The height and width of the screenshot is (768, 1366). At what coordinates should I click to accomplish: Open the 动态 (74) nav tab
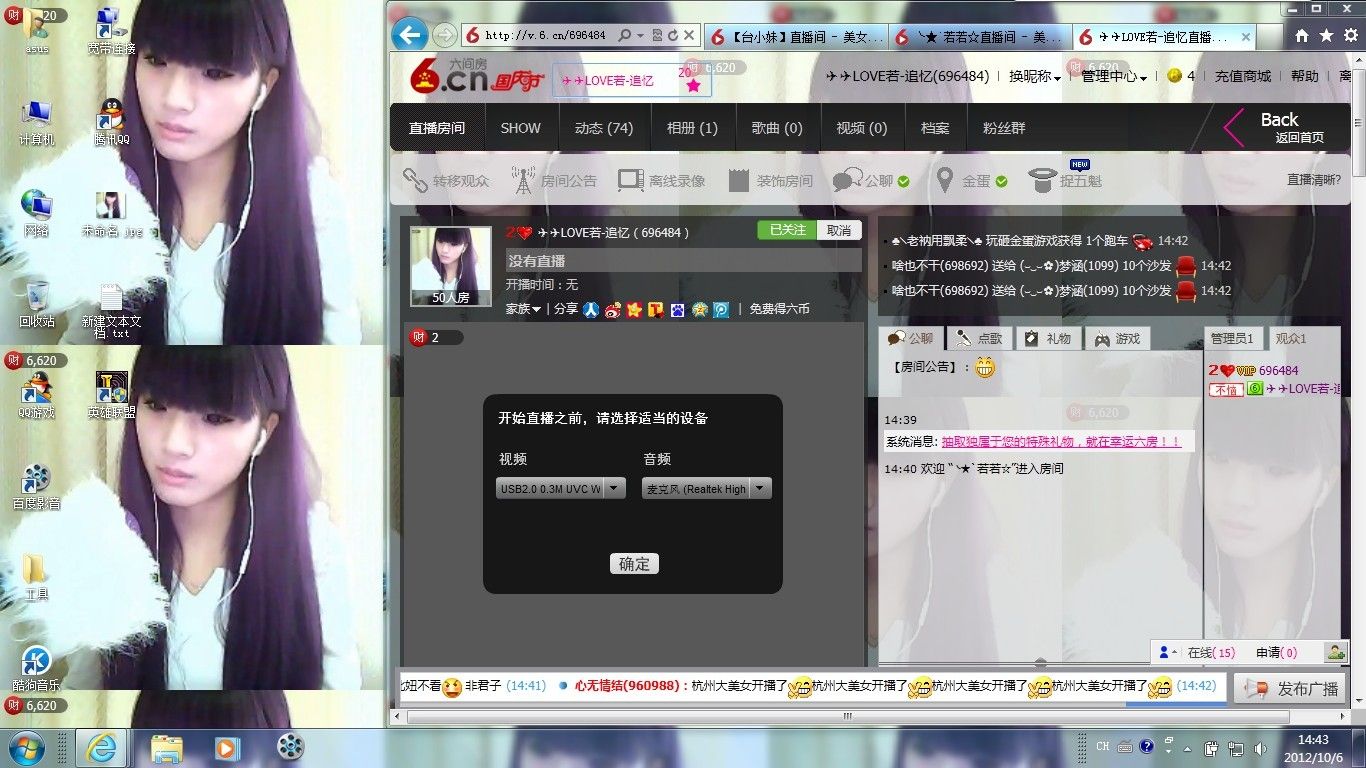pyautogui.click(x=604, y=128)
